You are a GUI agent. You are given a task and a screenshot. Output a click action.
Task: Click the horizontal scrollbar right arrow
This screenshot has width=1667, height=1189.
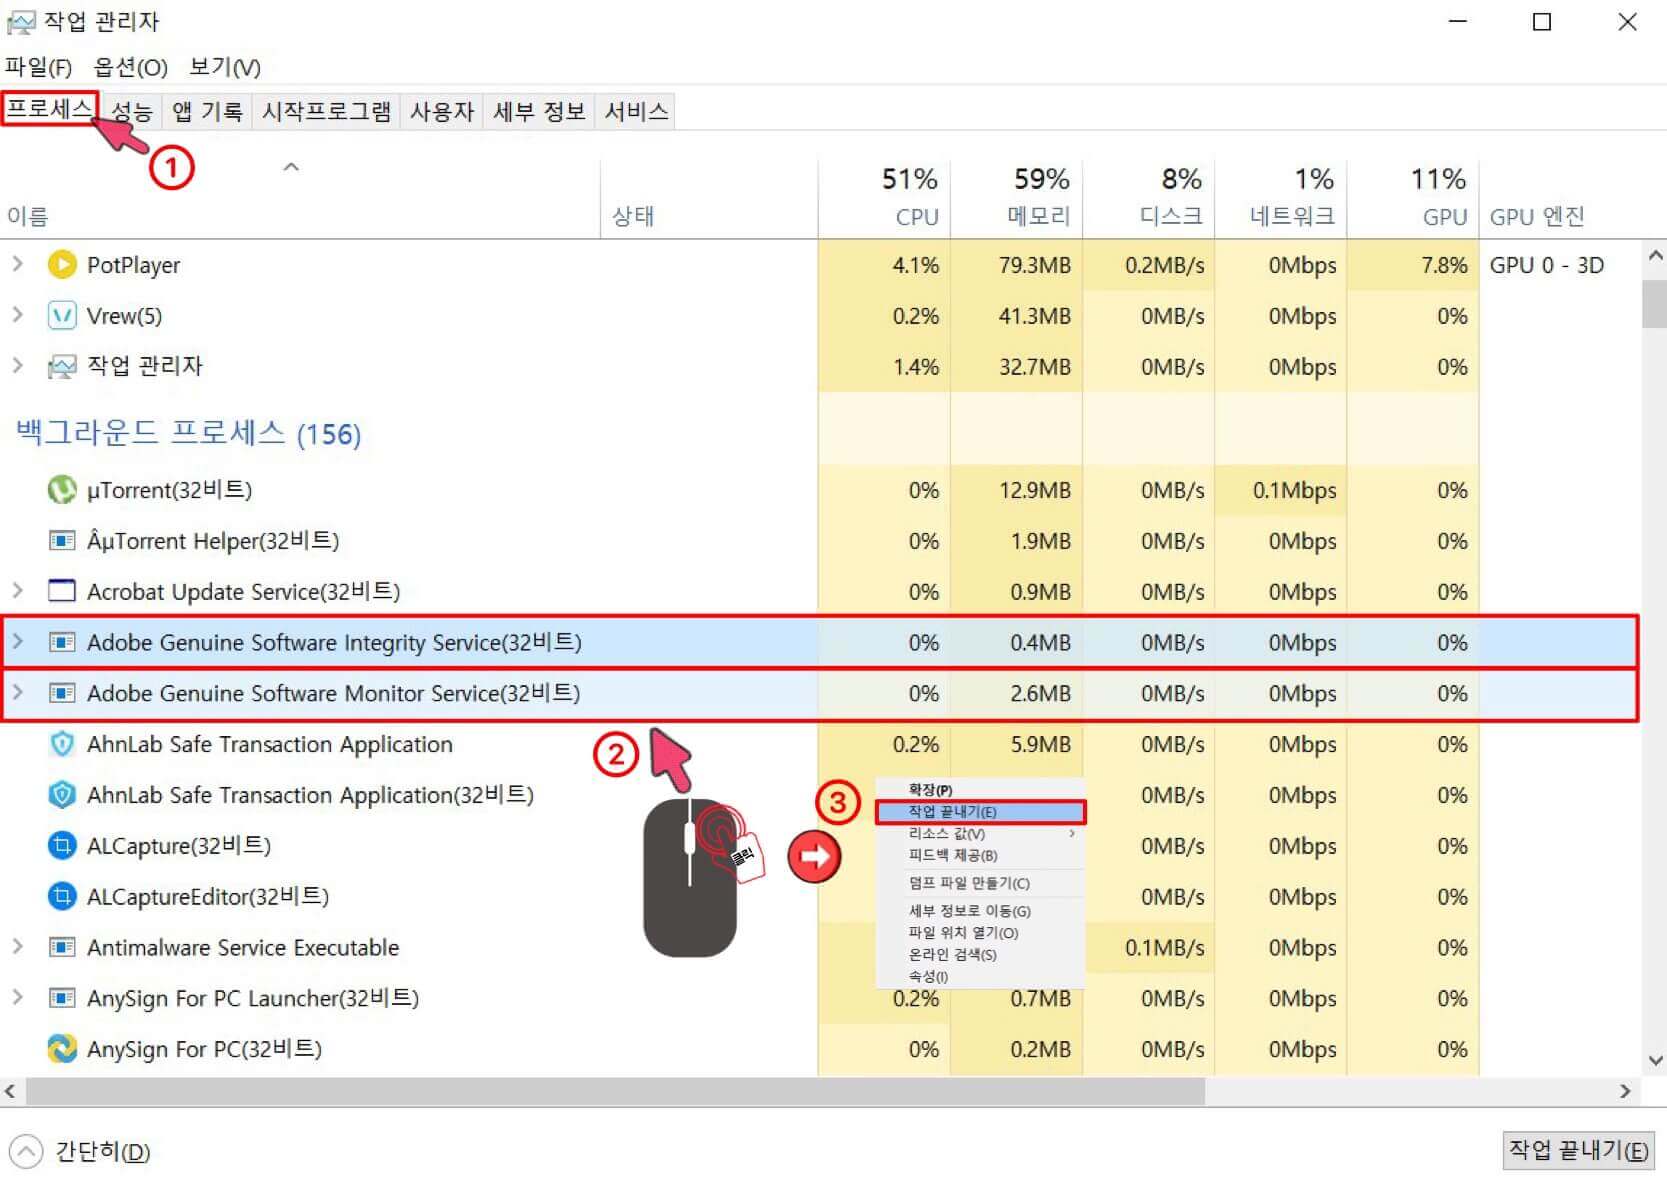pos(1625,1092)
